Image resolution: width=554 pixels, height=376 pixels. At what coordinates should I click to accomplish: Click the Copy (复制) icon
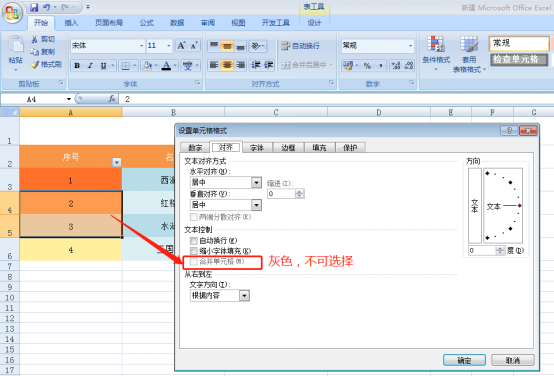pyautogui.click(x=35, y=52)
